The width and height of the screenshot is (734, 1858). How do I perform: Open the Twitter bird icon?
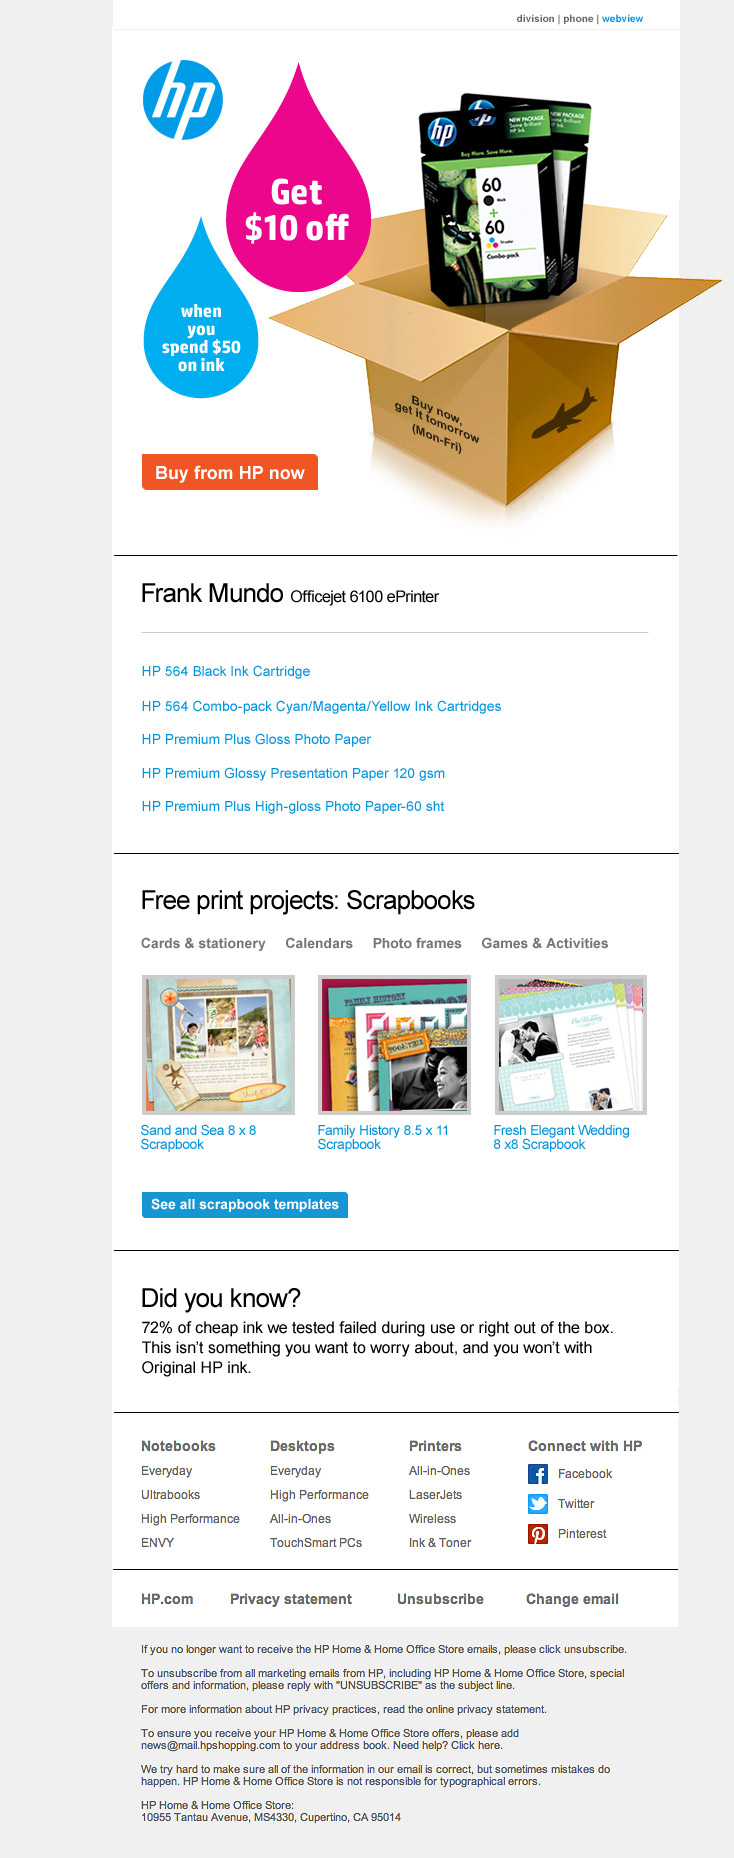tap(538, 1504)
